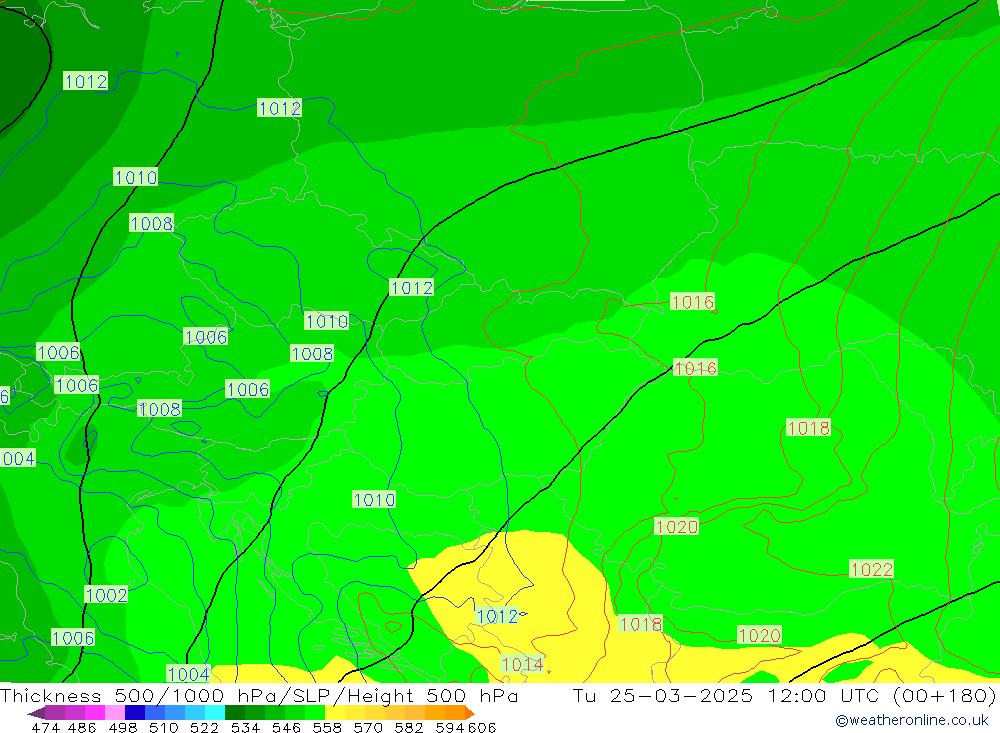Click the blue 1012 label on the yellow region
Image resolution: width=1000 pixels, height=733 pixels.
497,616
